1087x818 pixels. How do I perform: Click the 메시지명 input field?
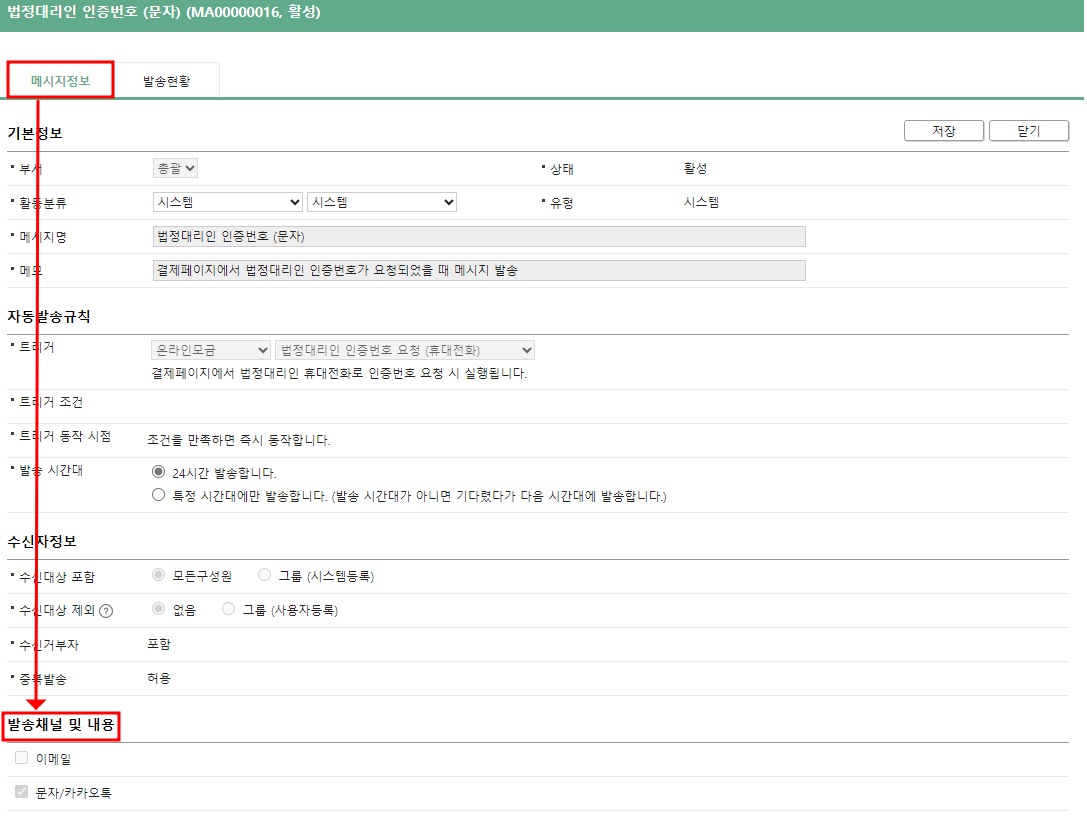478,237
